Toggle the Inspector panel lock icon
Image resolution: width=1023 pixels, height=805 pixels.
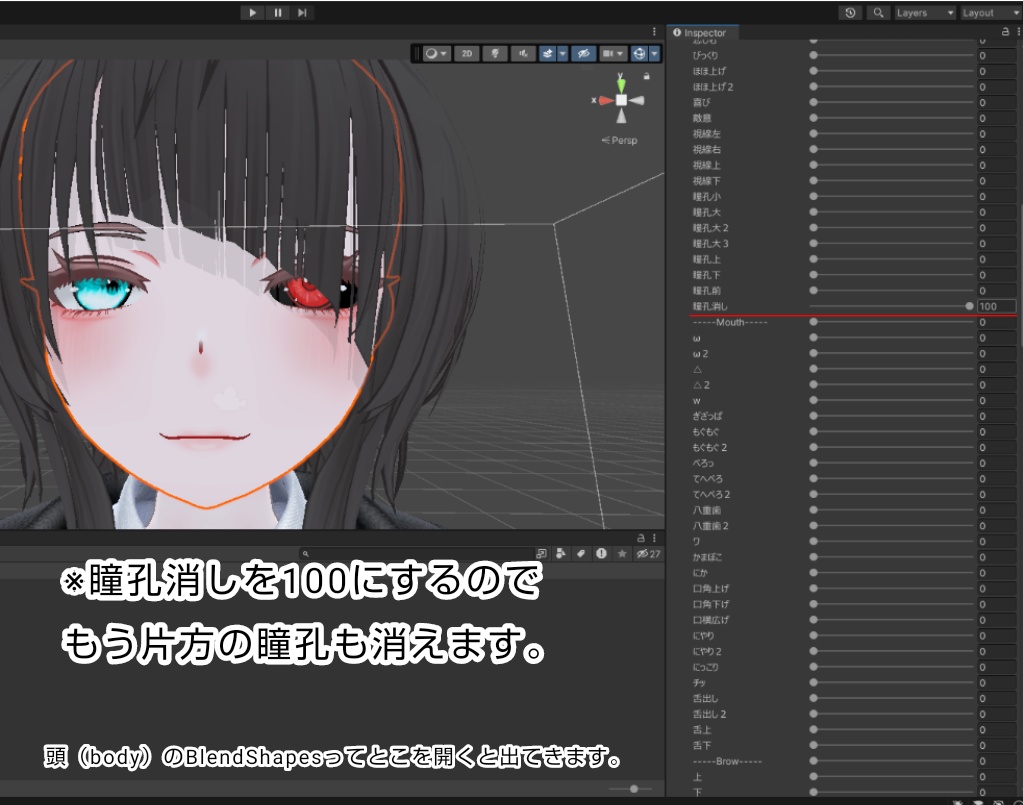pos(1005,31)
